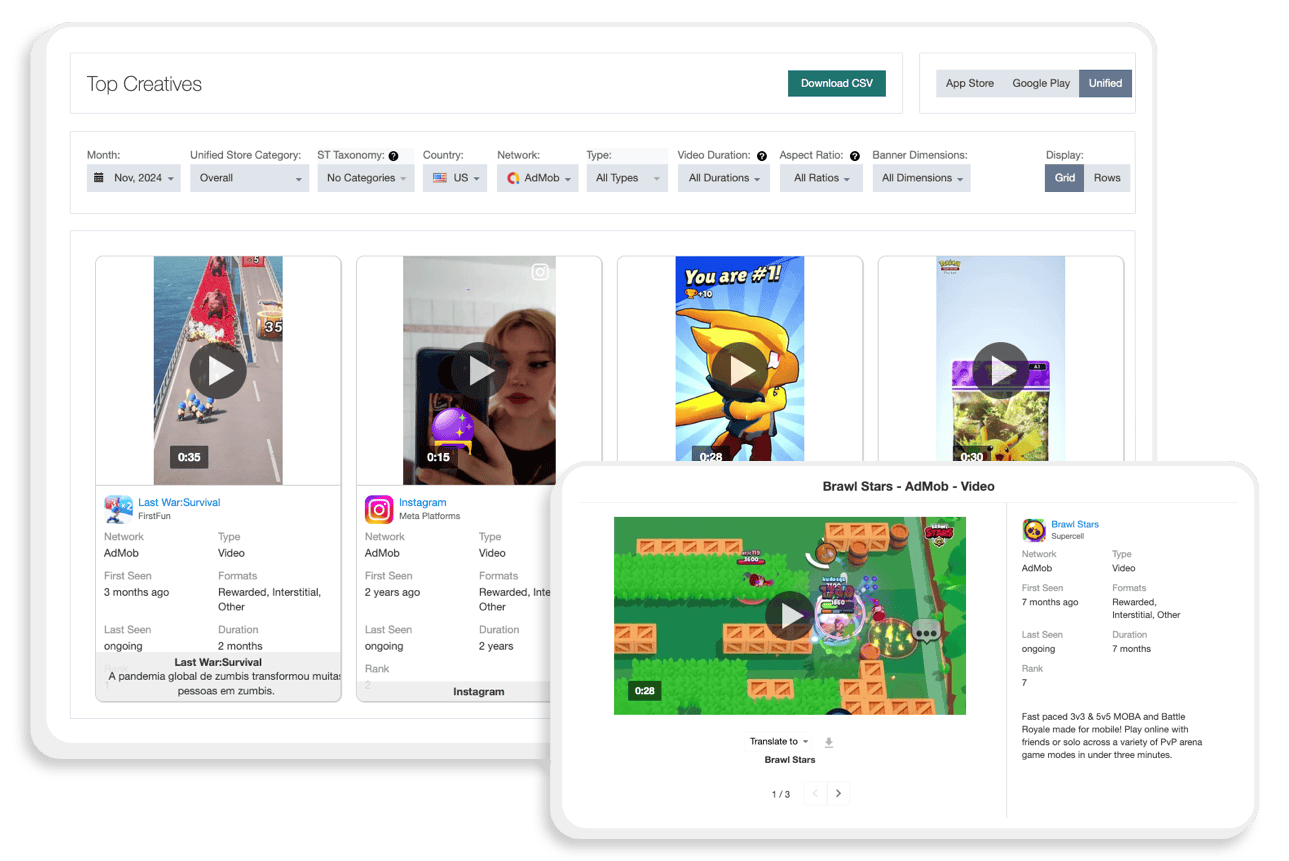Screen dimensions: 1289x861
Task: Set display mode to Grid
Action: [1065, 178]
